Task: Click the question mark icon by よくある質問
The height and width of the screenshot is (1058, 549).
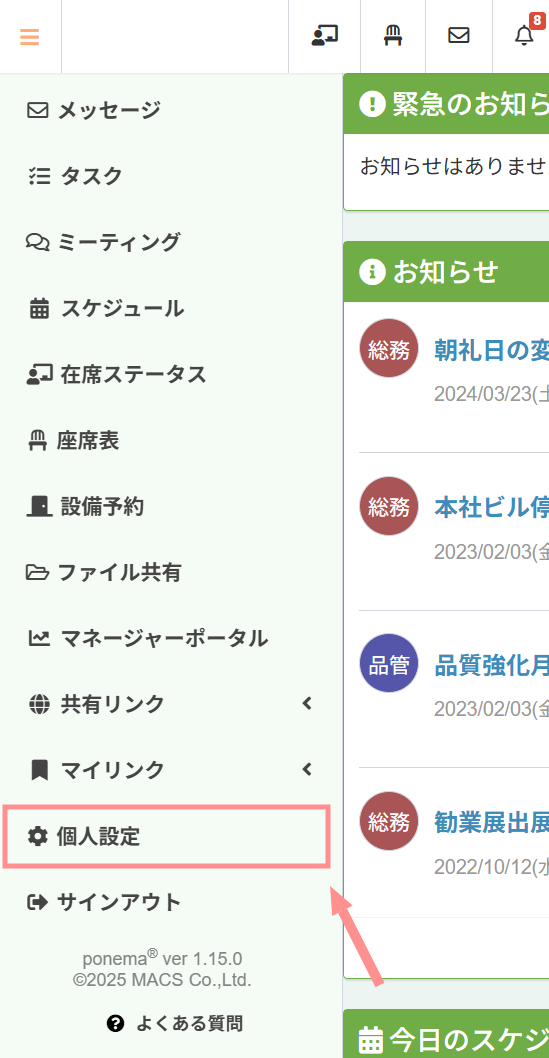Action: tap(115, 1024)
